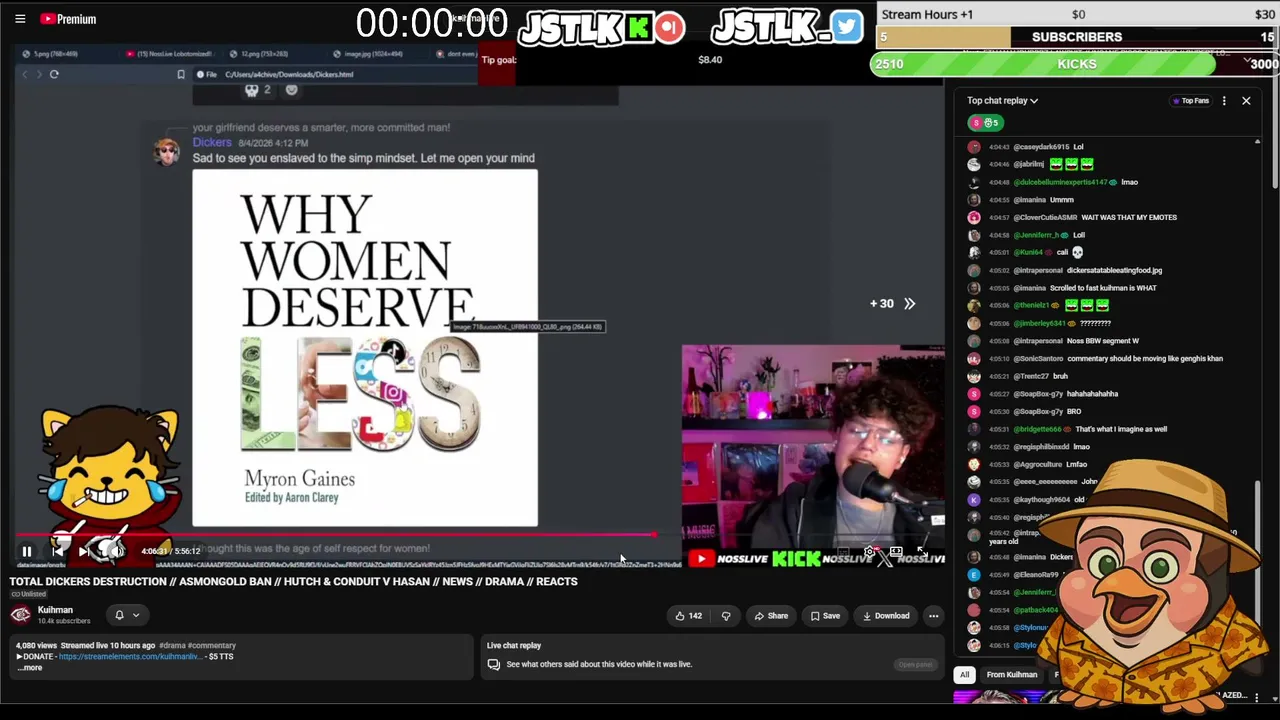The height and width of the screenshot is (720, 1280).
Task: Skip forward 30 seconds arrow in player
Action: click(909, 303)
